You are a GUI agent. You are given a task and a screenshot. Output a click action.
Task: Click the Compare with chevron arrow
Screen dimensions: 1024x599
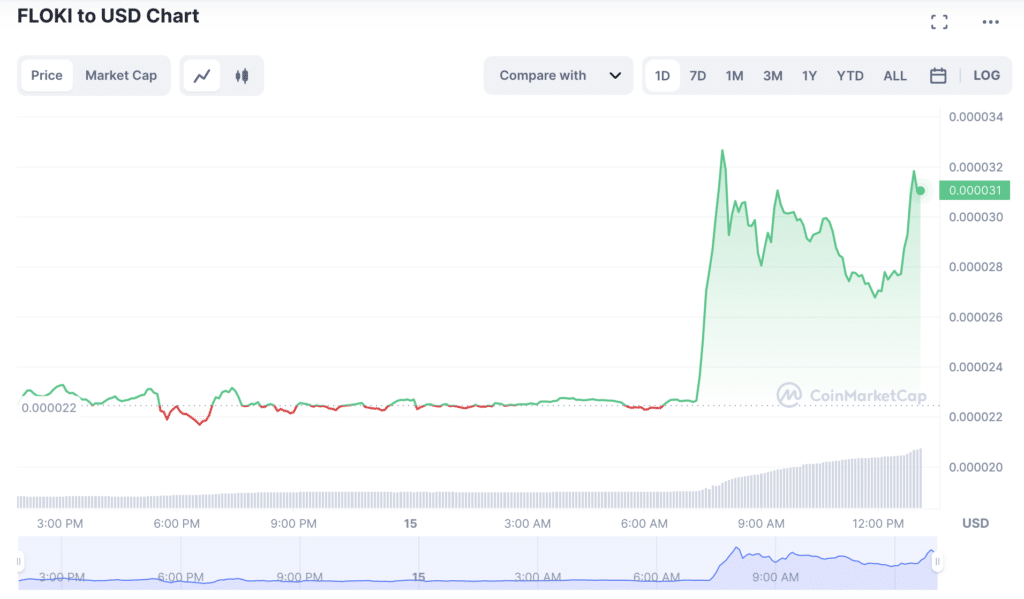(615, 76)
